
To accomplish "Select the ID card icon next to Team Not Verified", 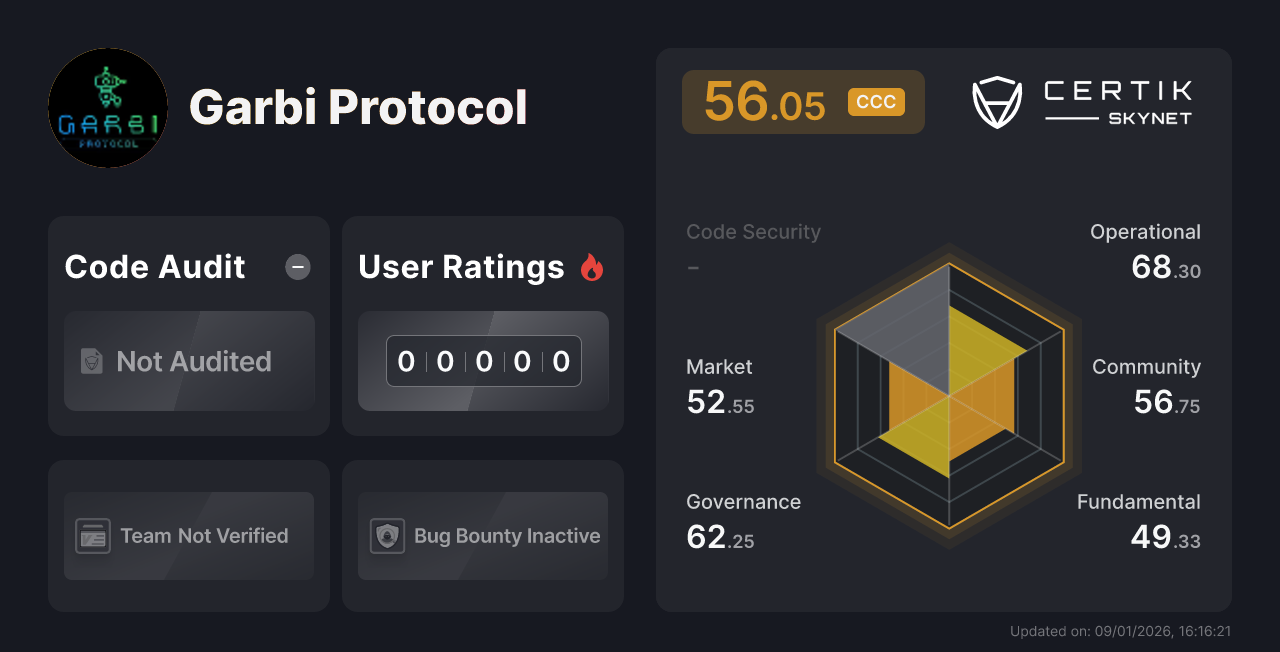I will tap(94, 536).
